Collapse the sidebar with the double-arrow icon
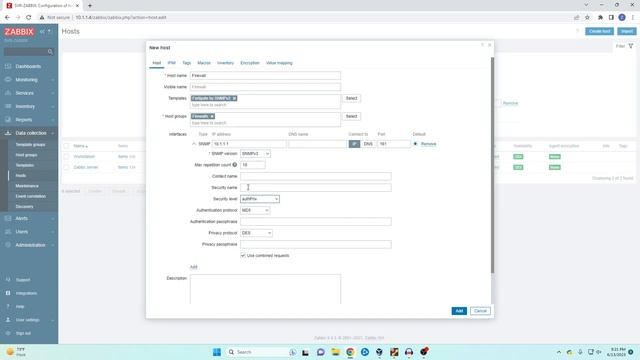 point(42,31)
